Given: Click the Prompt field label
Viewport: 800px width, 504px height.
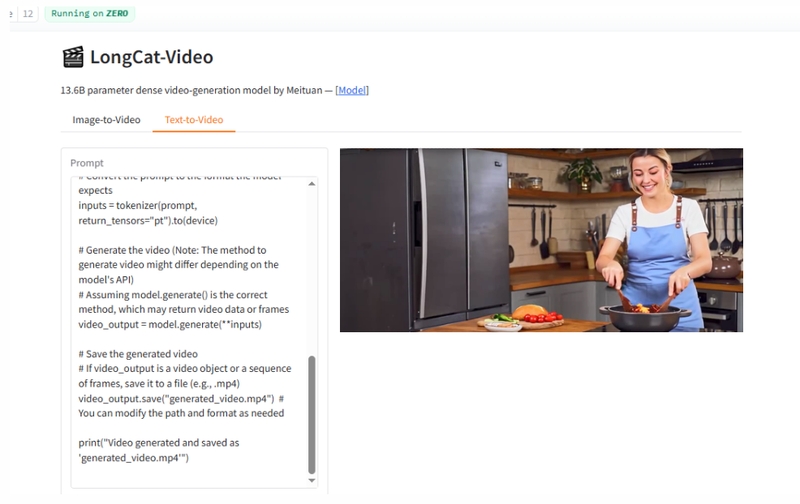Looking at the screenshot, I should [x=87, y=163].
